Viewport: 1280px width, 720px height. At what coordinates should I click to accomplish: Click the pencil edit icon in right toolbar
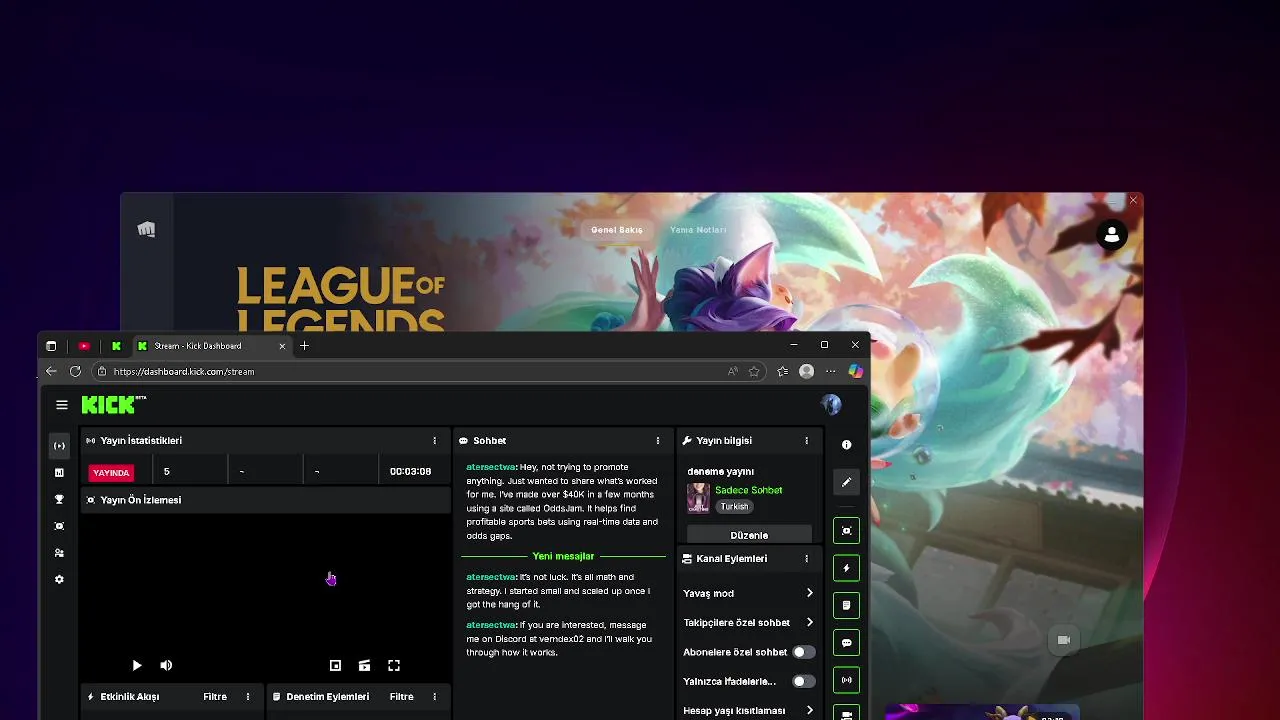[846, 482]
